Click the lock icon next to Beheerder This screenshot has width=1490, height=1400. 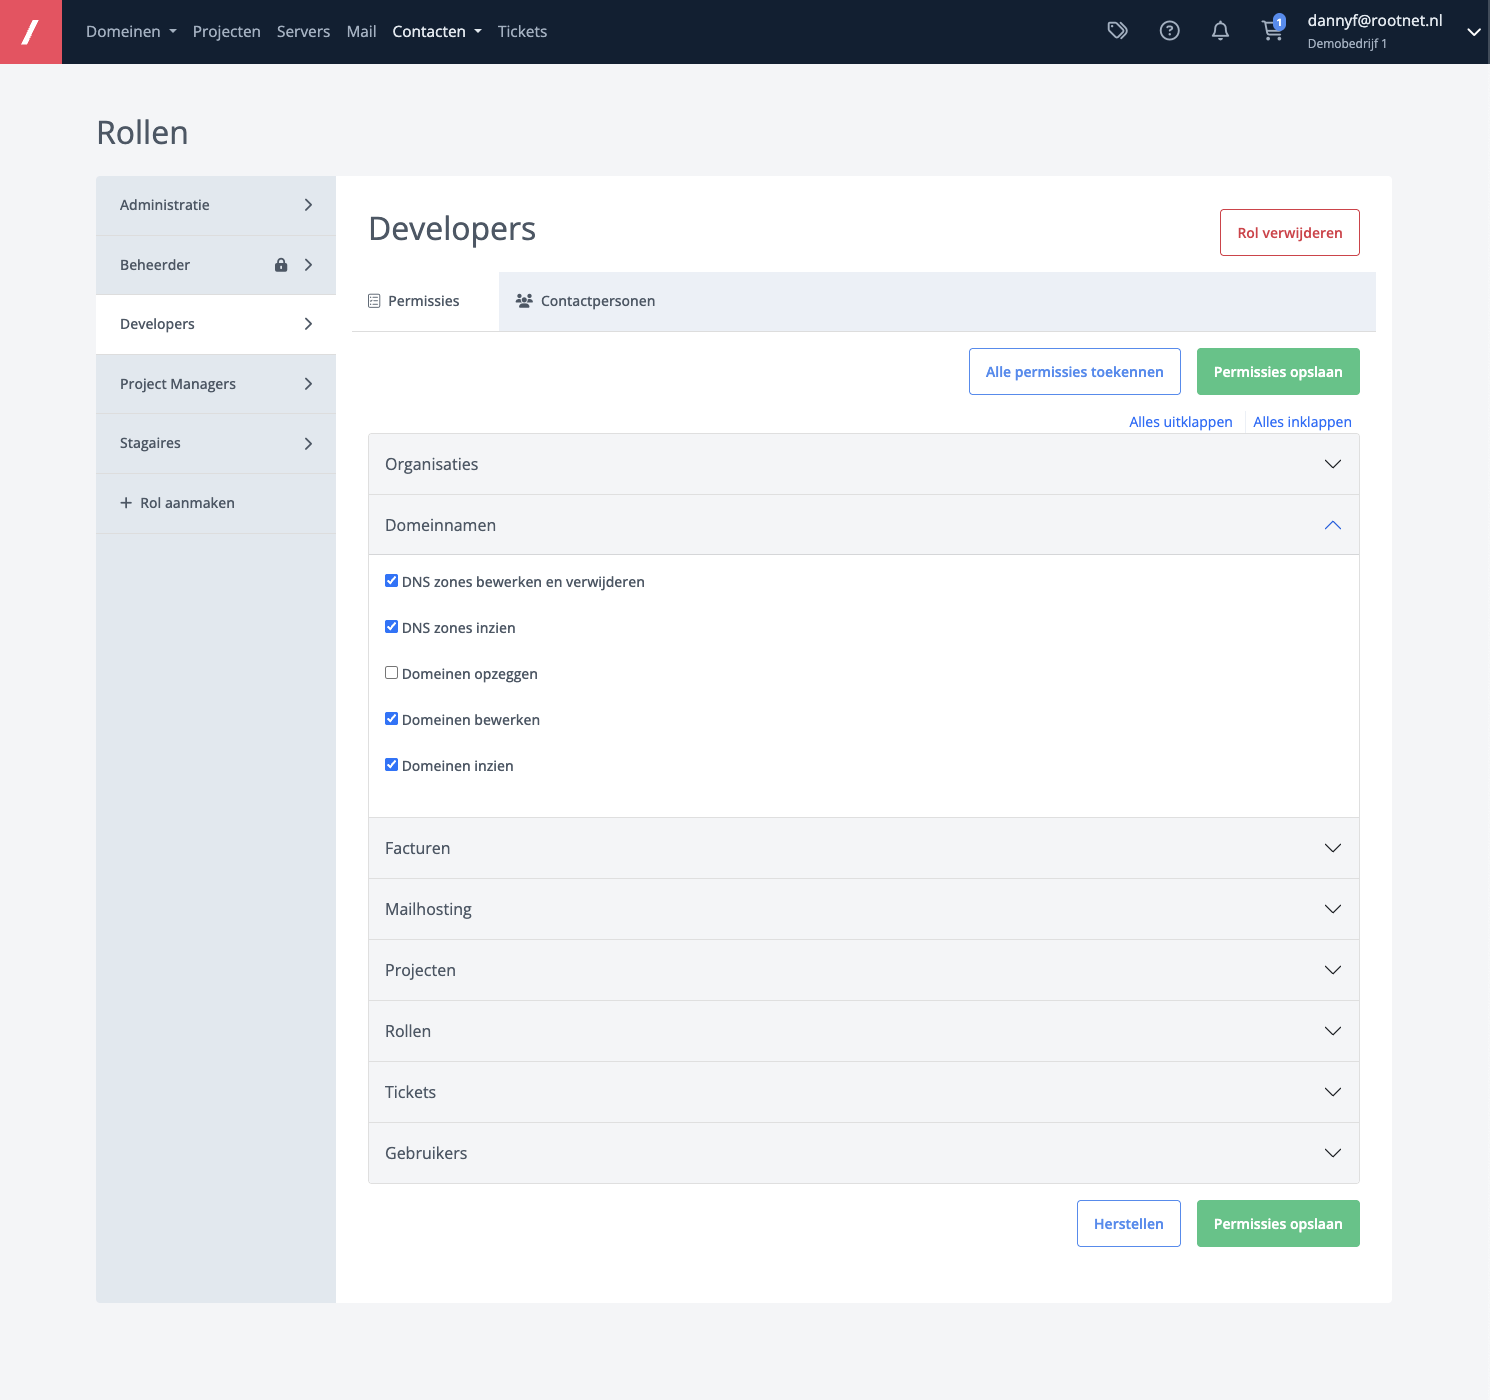pyautogui.click(x=281, y=265)
